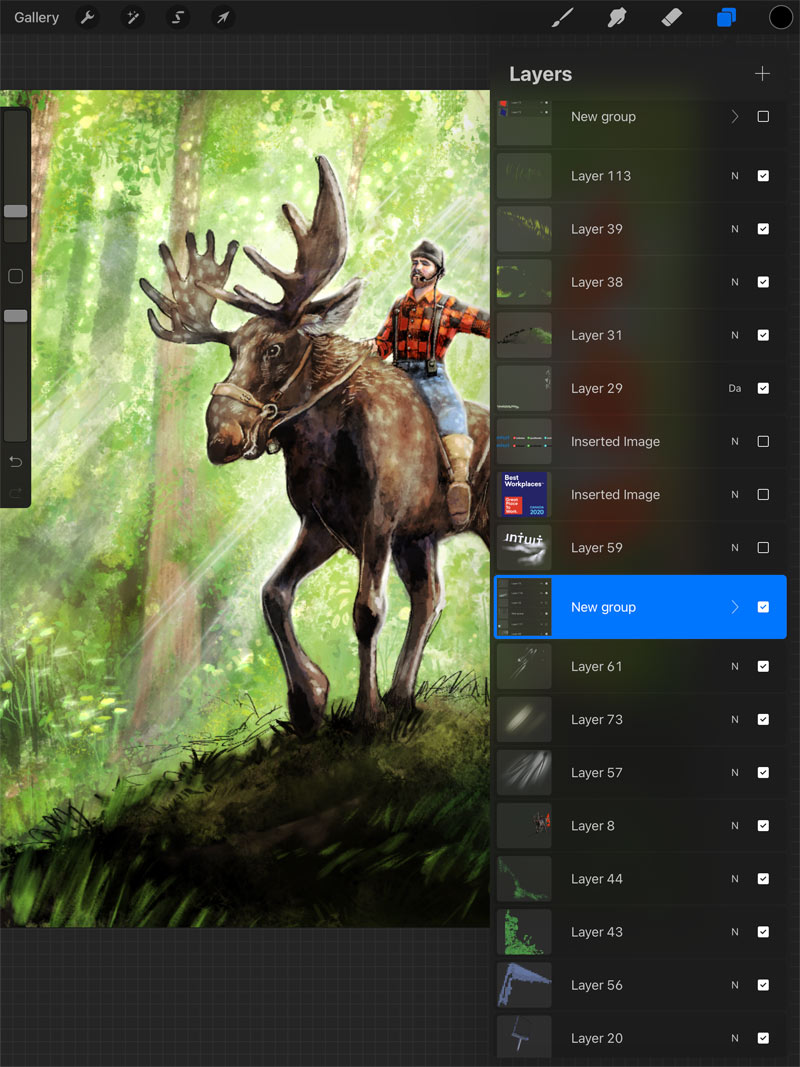
Task: Select the Selection tool
Action: tap(178, 17)
